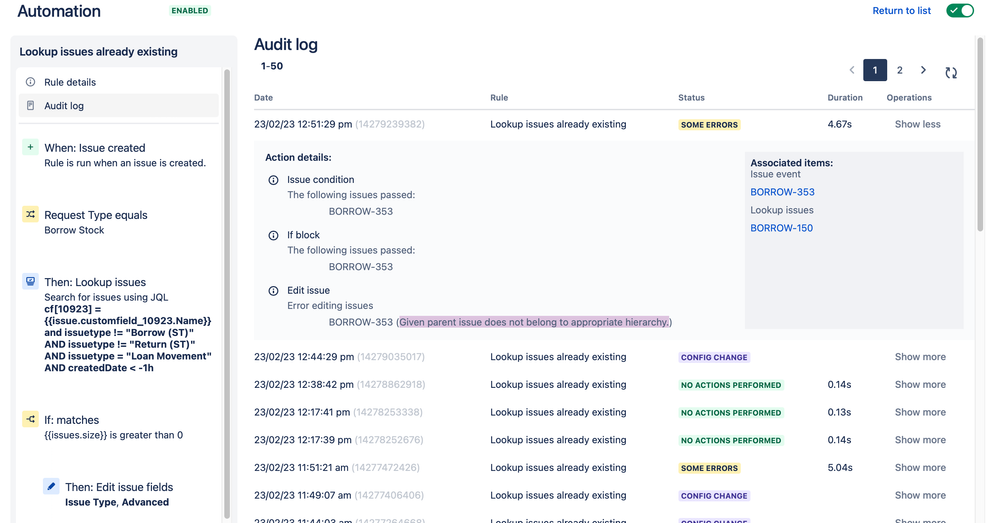Click the Lookup issues already existing rule title
The image size is (999, 523).
(x=98, y=52)
